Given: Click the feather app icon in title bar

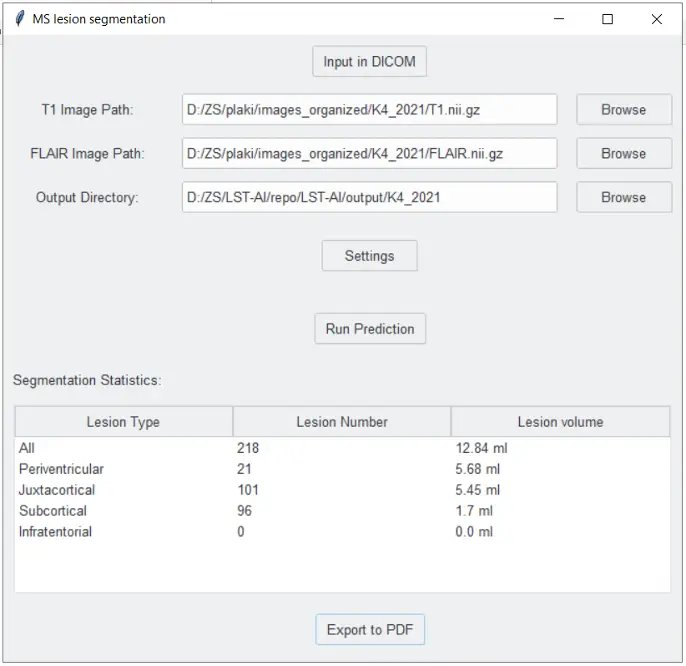Looking at the screenshot, I should coord(19,19).
